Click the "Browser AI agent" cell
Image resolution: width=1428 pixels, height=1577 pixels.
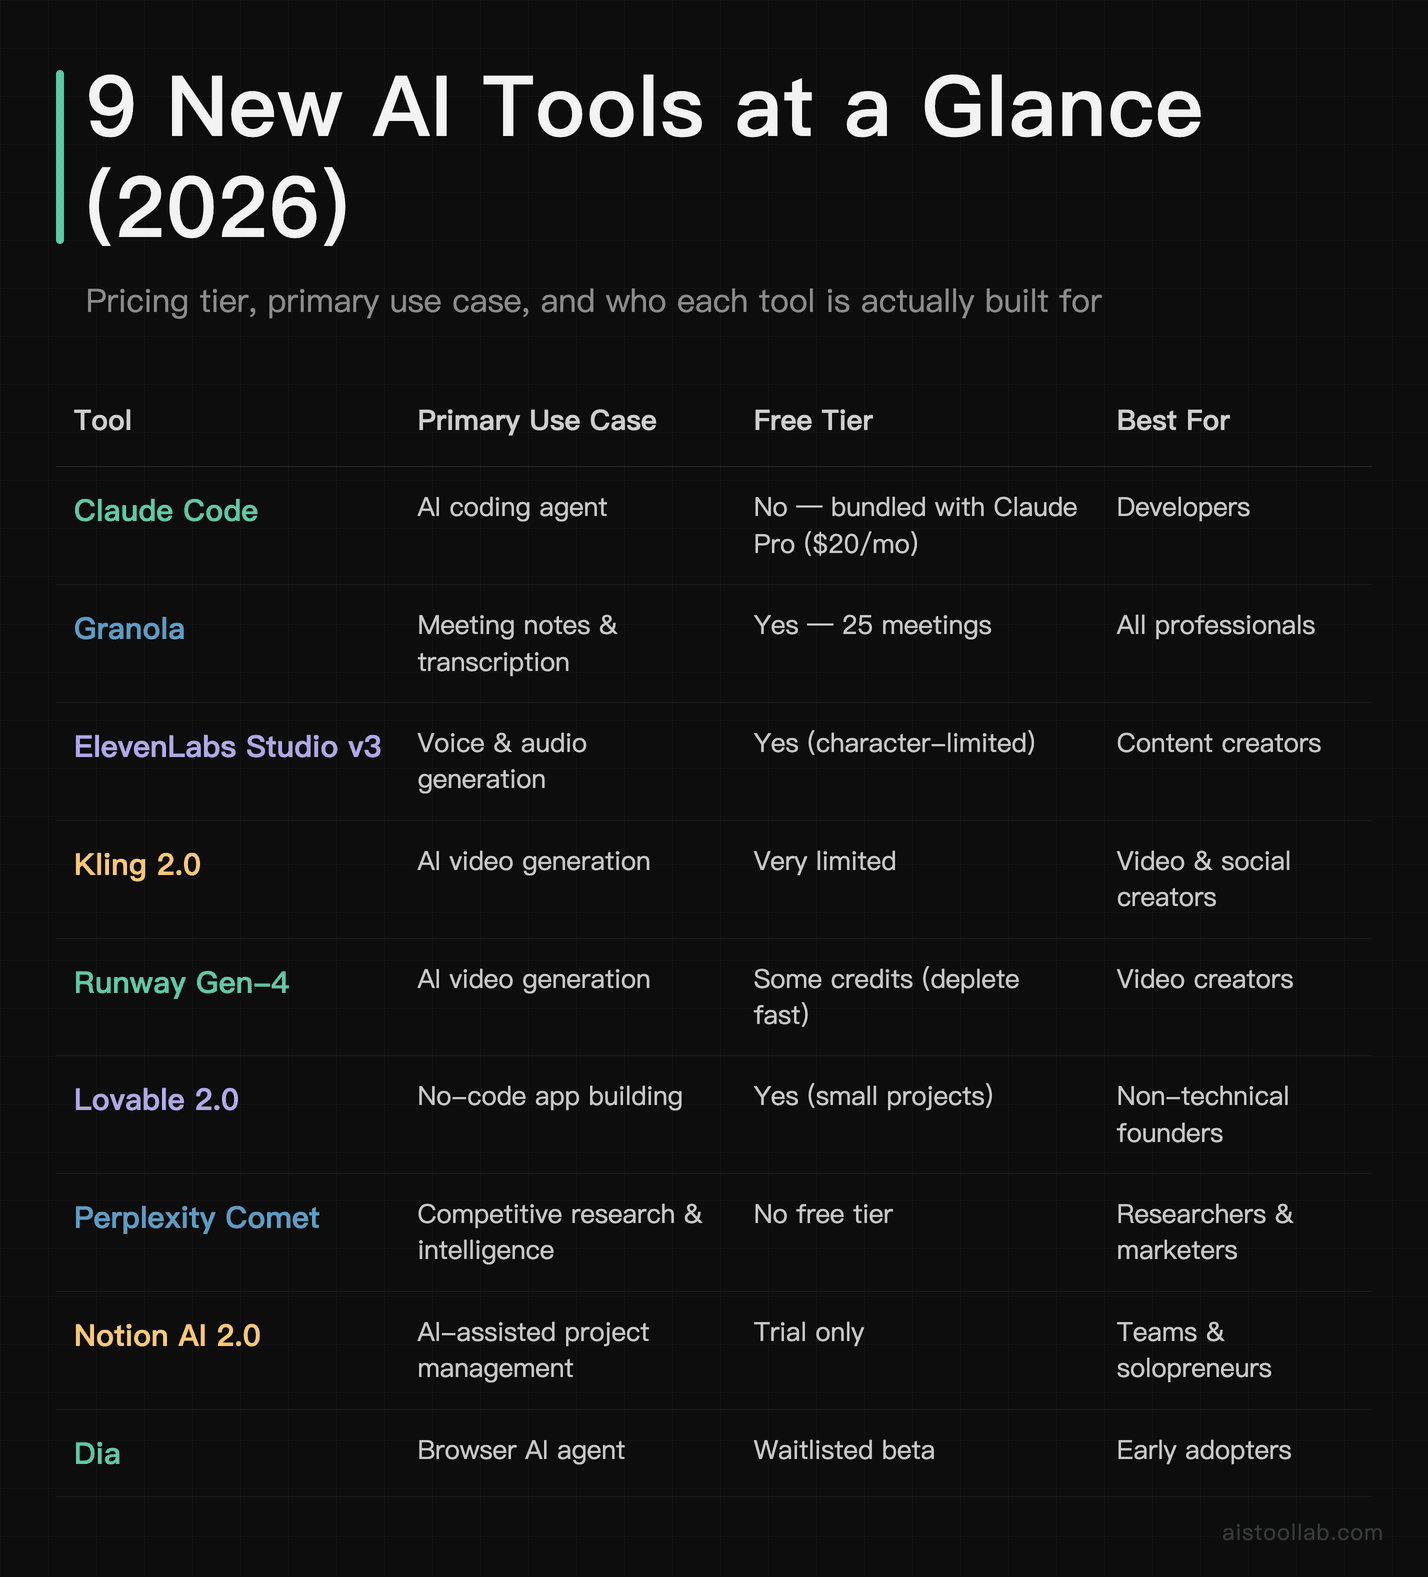click(521, 1451)
